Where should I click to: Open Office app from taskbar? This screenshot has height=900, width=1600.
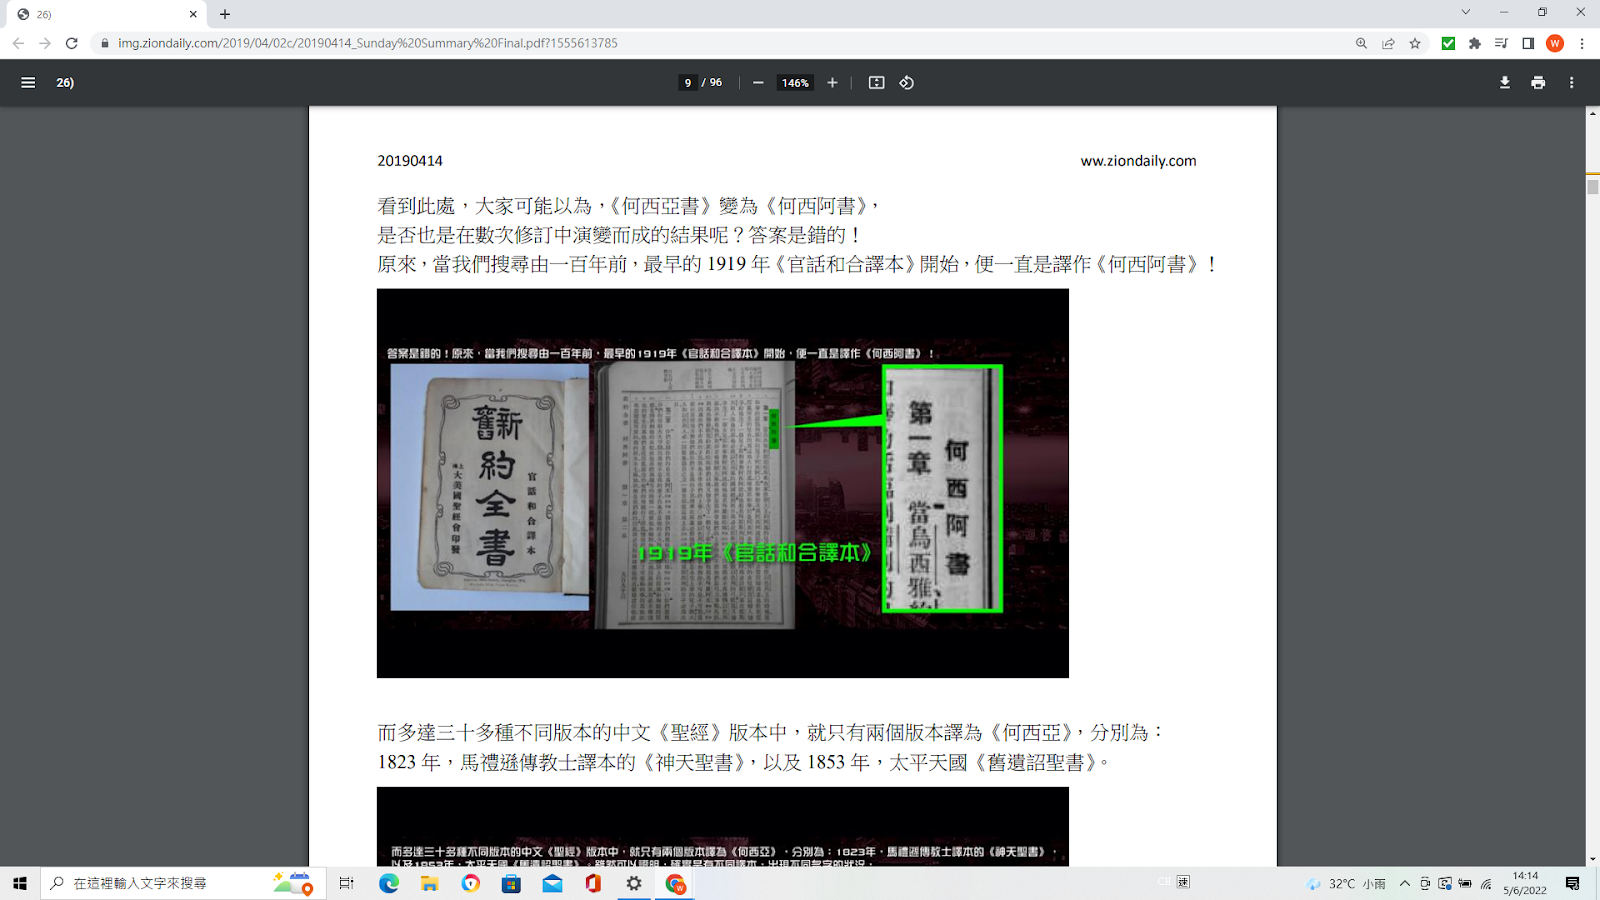pos(593,883)
